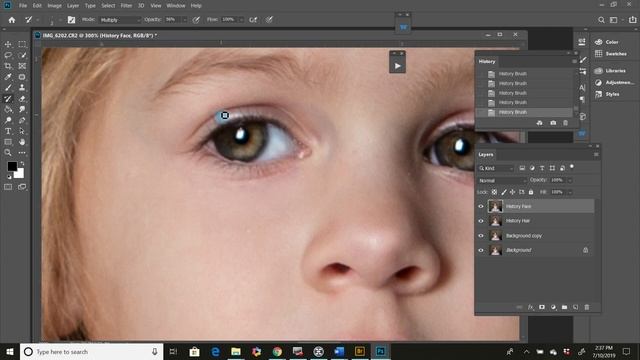The width and height of the screenshot is (640, 360).
Task: Hide the Background copy layer
Action: (x=481, y=236)
